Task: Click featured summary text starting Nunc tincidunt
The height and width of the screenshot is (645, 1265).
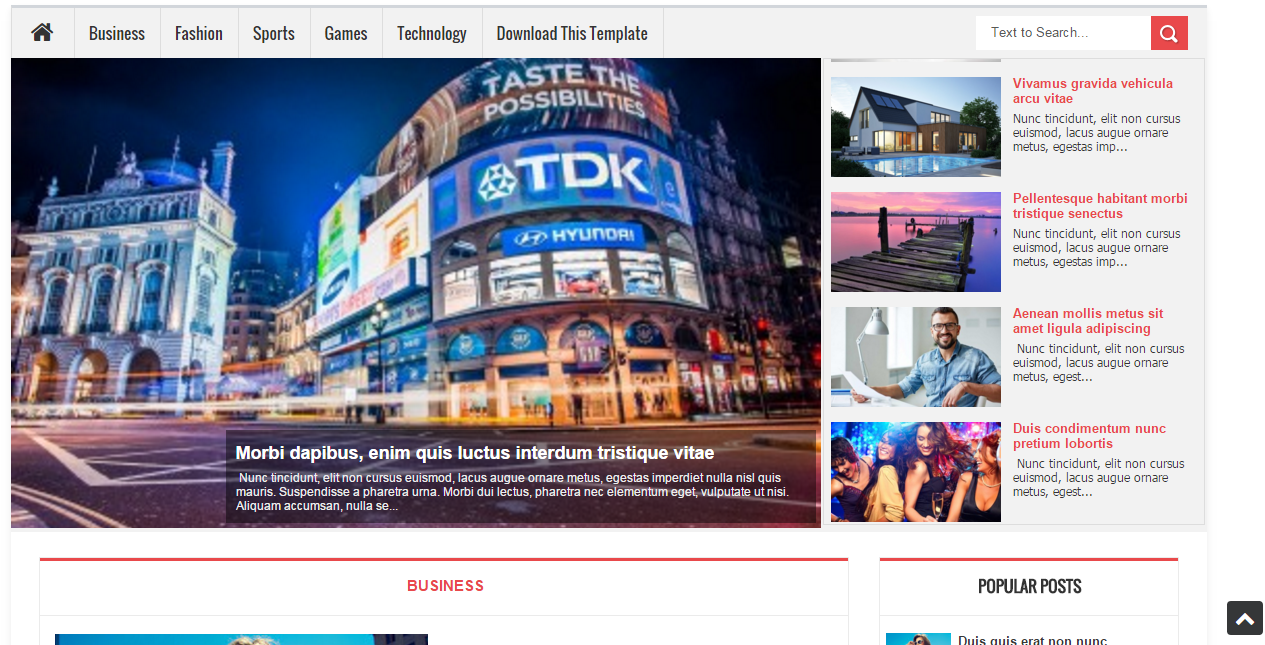Action: 513,492
